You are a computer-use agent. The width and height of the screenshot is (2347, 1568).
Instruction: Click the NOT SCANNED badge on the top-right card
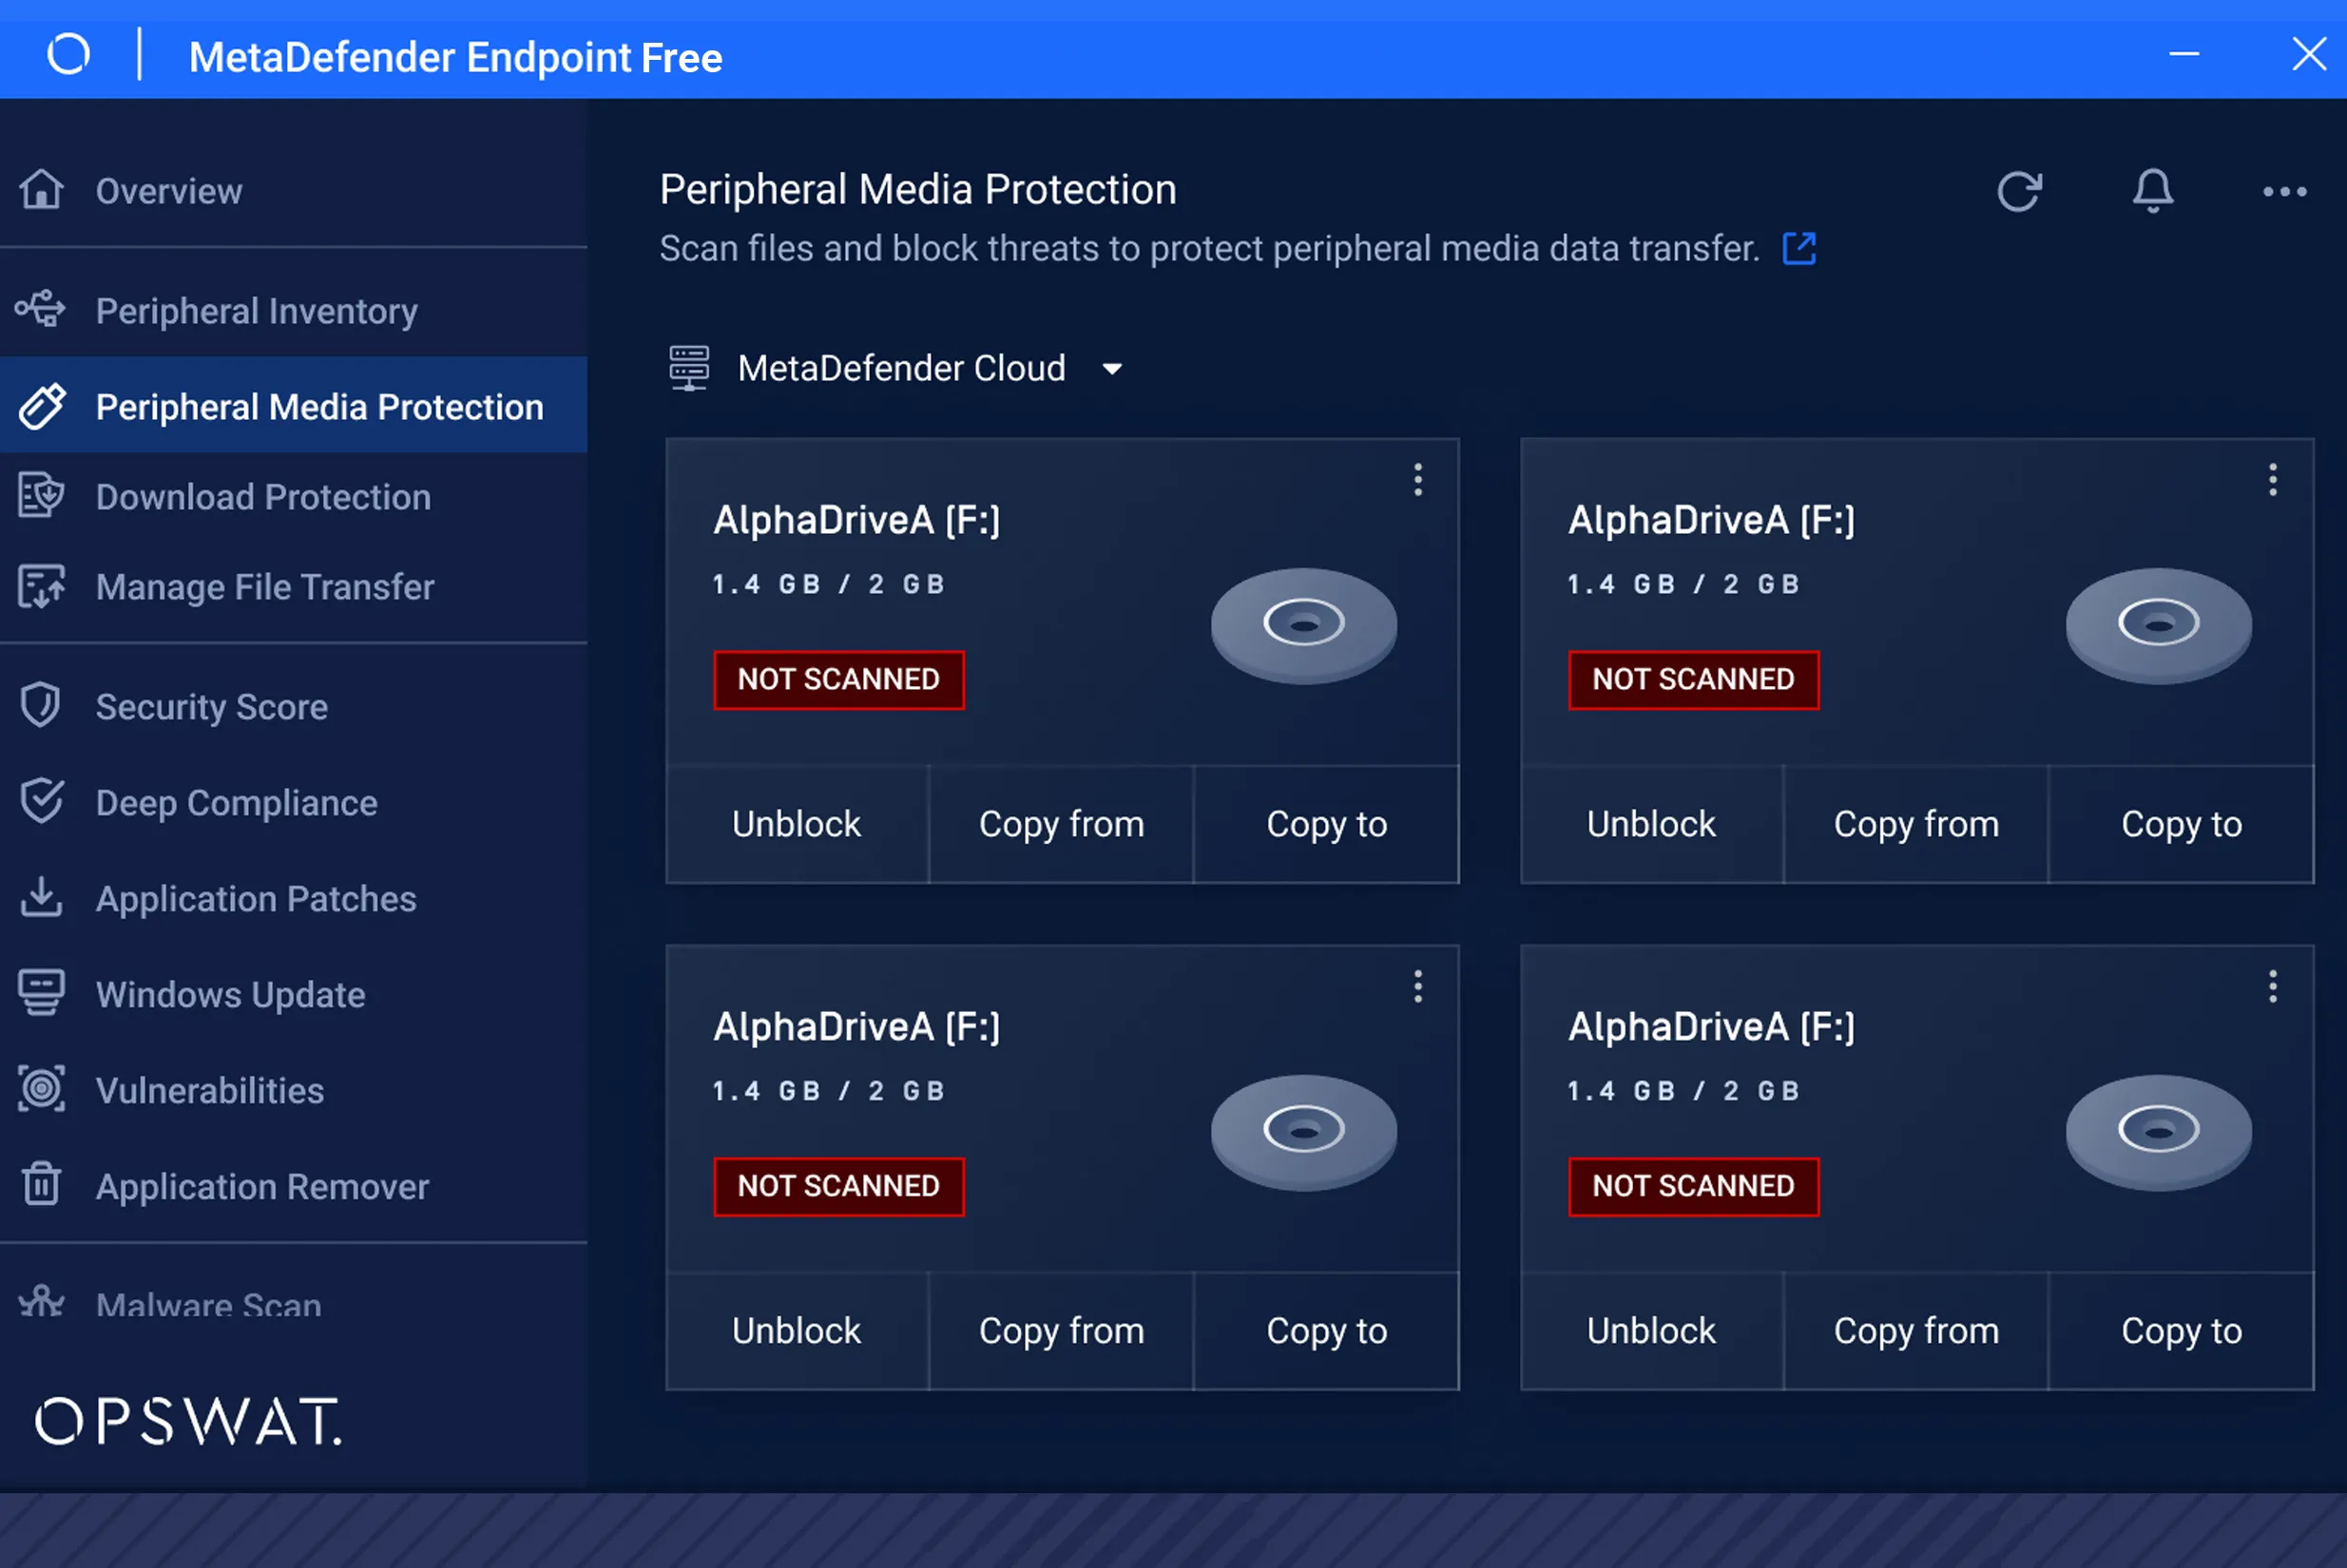(1694, 680)
